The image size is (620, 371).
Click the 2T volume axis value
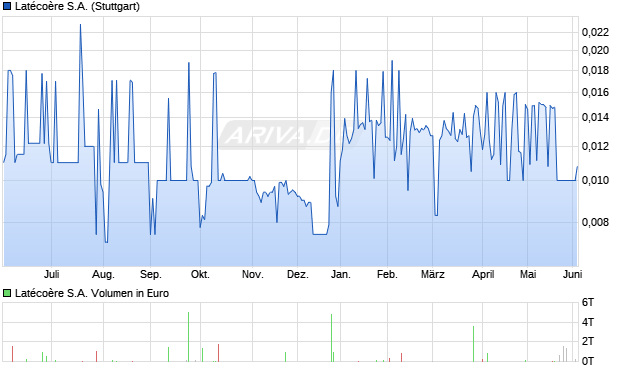click(588, 341)
